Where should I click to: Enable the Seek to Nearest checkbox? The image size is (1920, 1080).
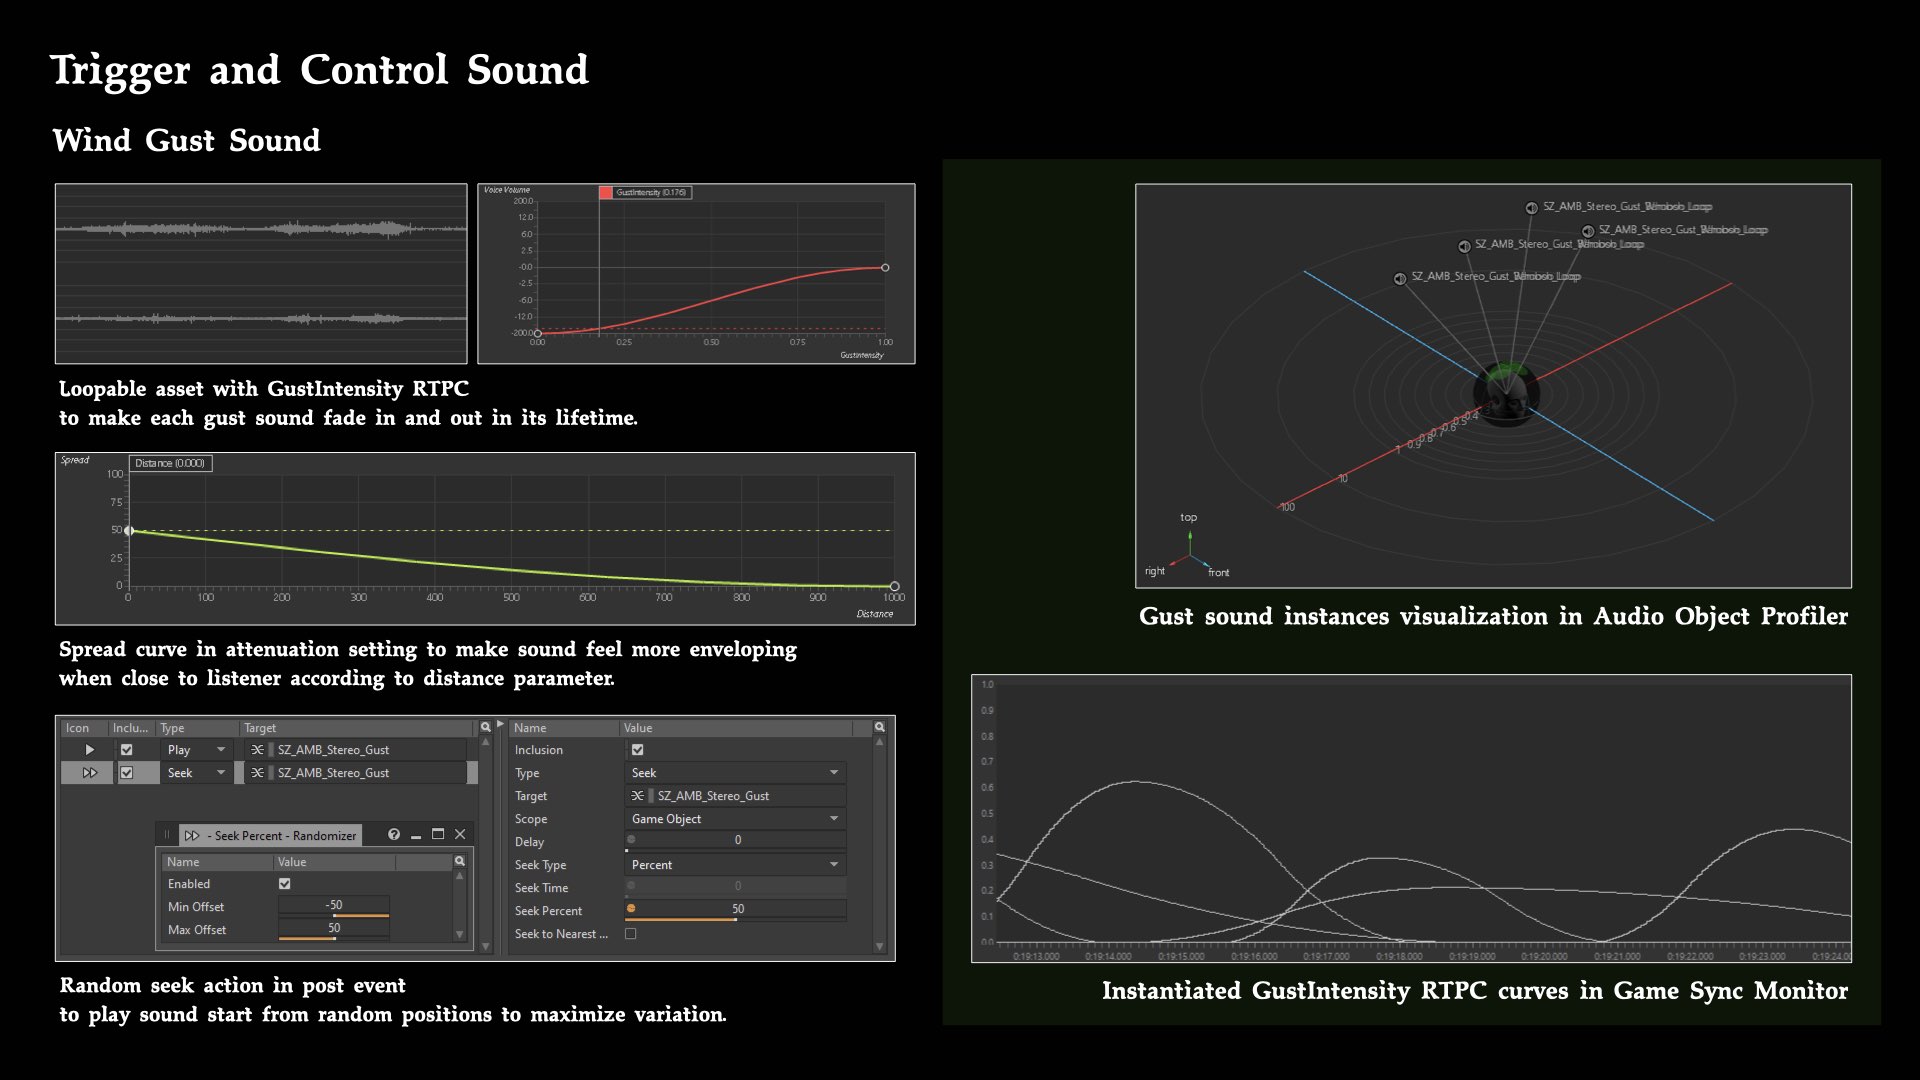click(x=631, y=933)
